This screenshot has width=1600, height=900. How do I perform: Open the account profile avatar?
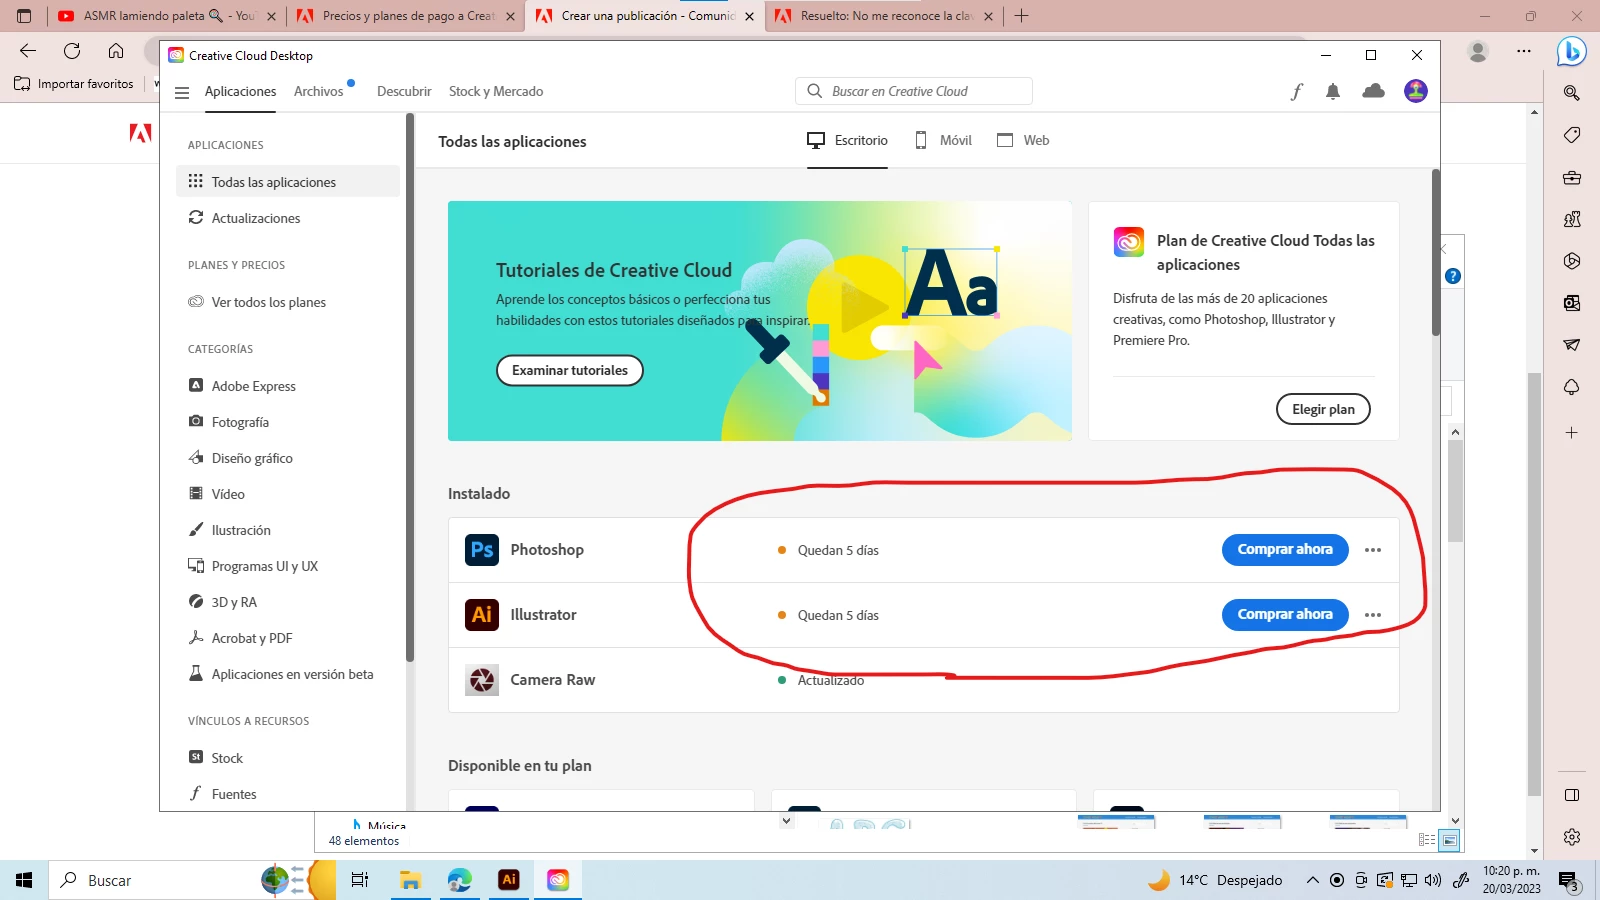coord(1416,91)
